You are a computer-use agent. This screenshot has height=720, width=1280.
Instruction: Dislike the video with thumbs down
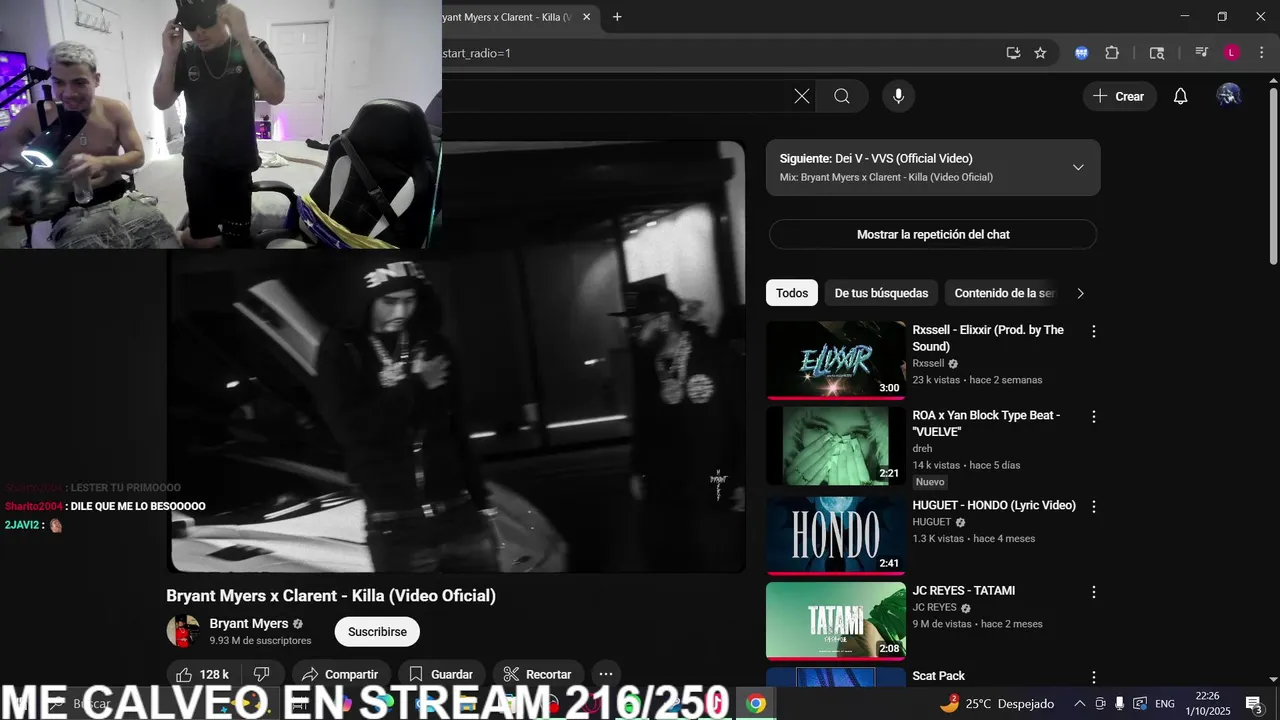click(x=262, y=675)
